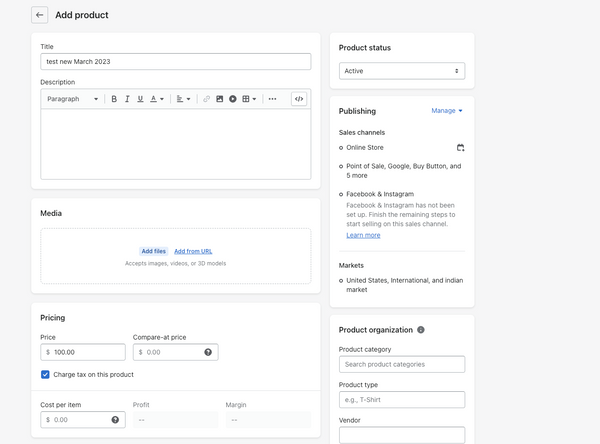600x444 pixels.
Task: Click Add files button in Media
Action: pos(153,251)
